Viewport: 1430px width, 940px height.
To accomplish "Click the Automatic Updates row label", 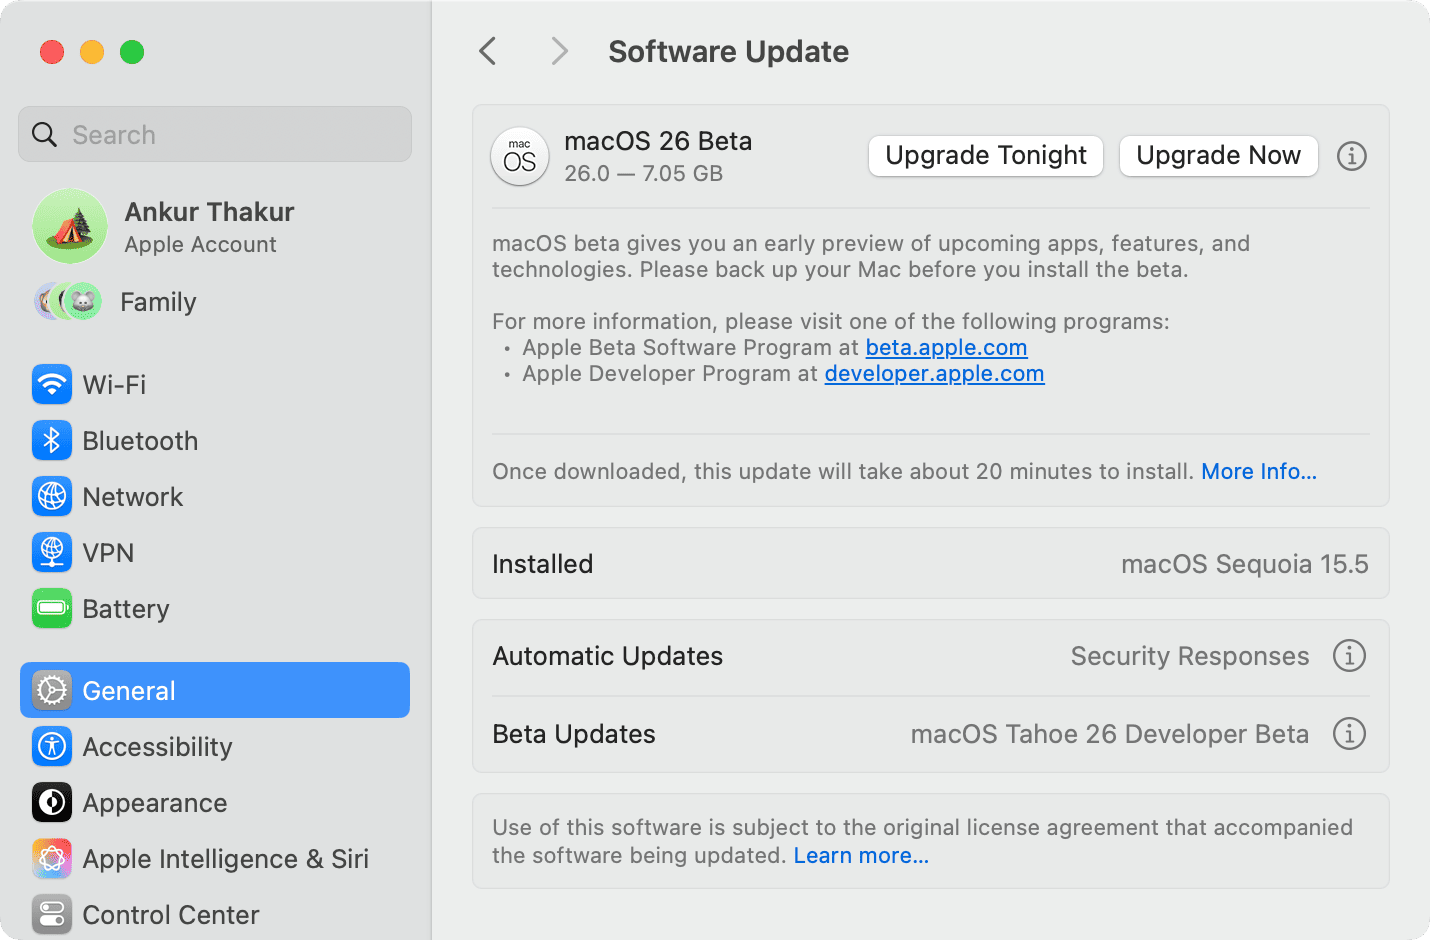I will click(x=608, y=656).
